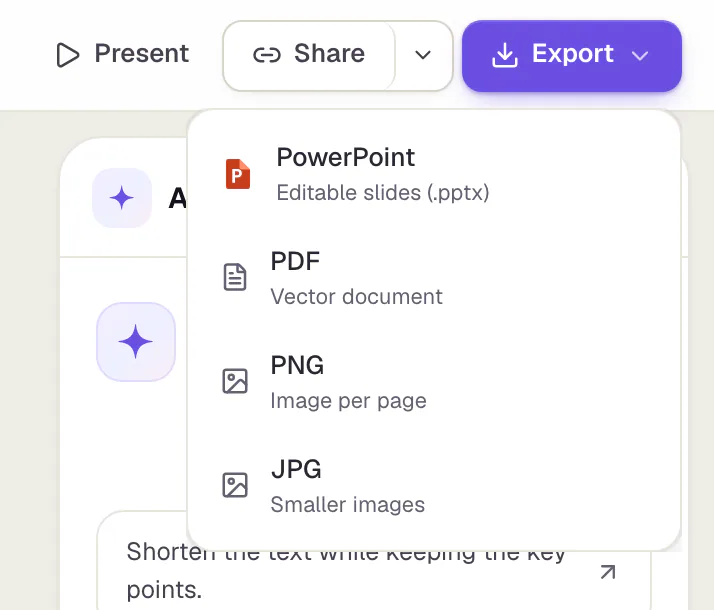Click the Export button
This screenshot has width=714, height=610.
571,56
